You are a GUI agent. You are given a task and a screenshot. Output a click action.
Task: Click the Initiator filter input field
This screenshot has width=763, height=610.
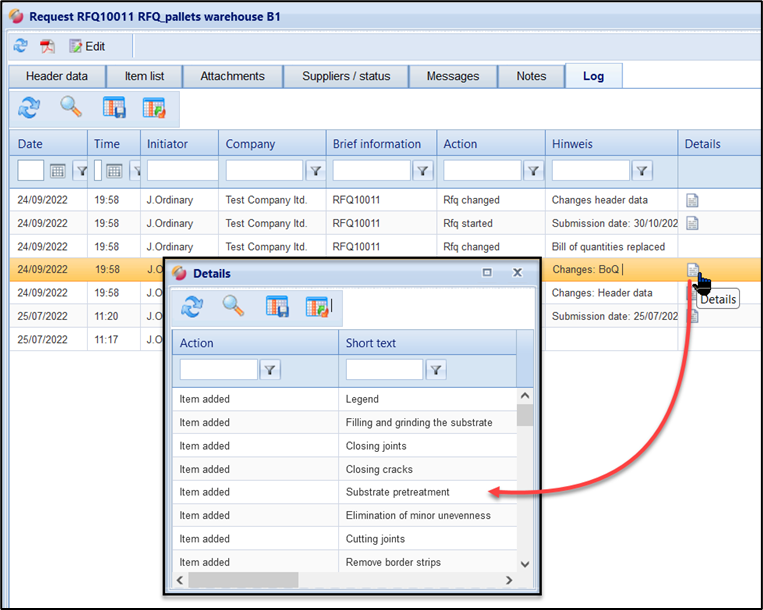[182, 171]
